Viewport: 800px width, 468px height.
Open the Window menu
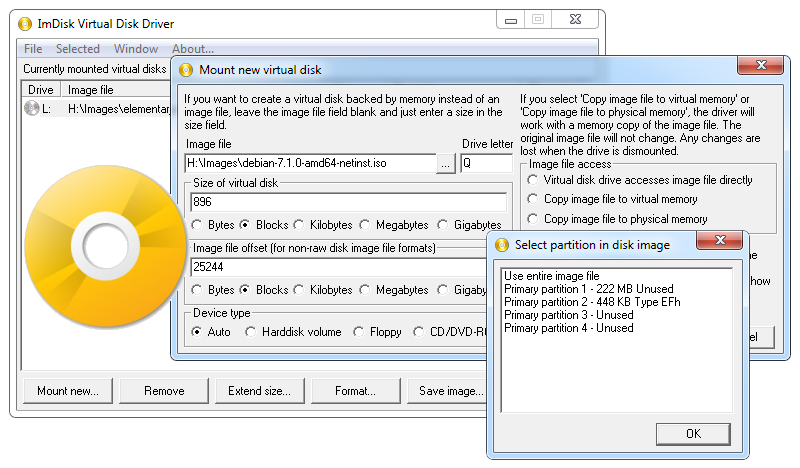coord(136,49)
